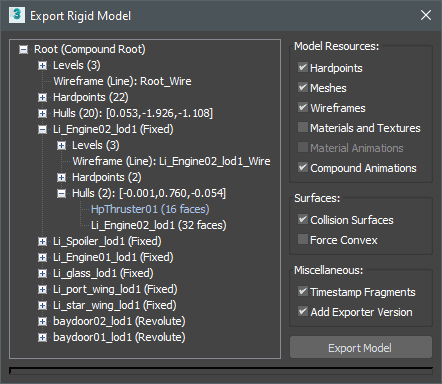Select Li_Engine02_lod1 (32 faces) hull
The width and height of the screenshot is (442, 384).
coord(159,225)
